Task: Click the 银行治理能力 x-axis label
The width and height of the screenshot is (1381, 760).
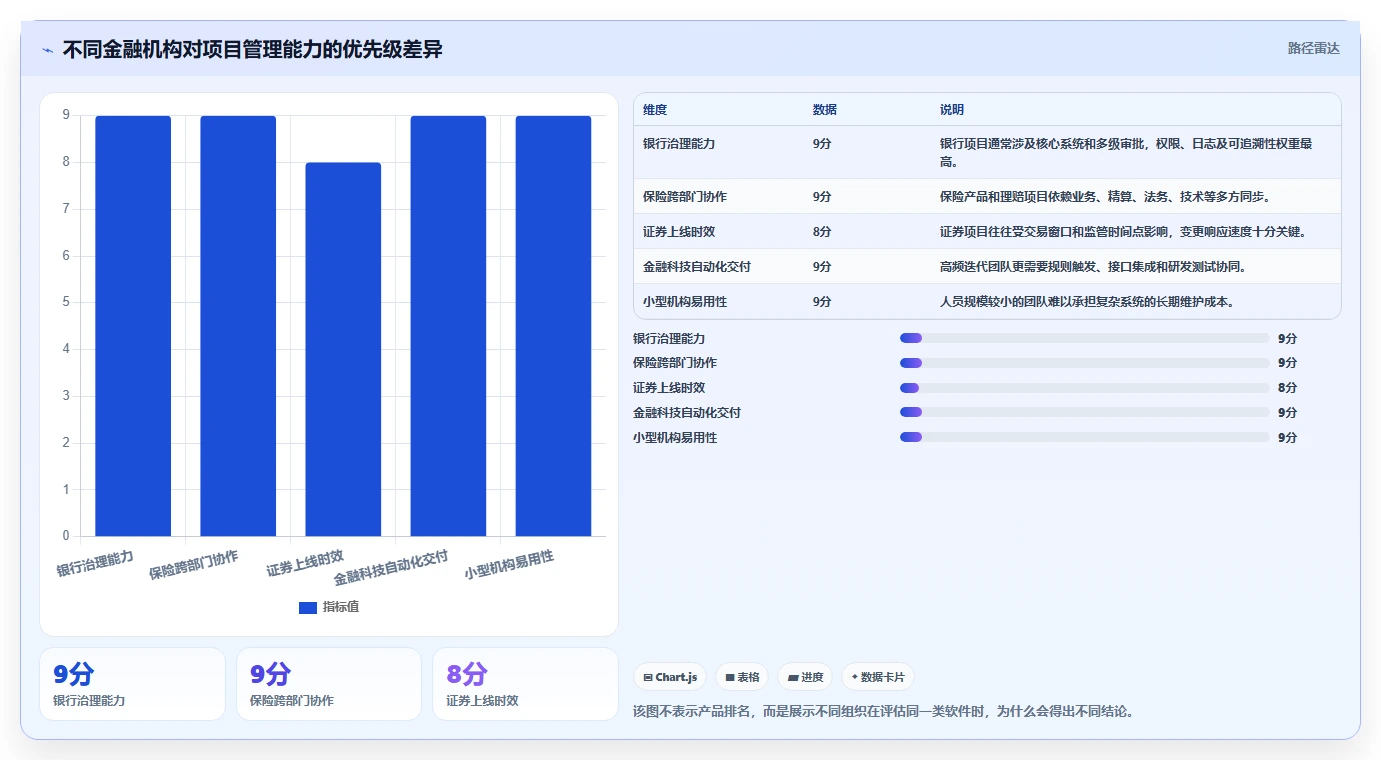Action: point(95,564)
